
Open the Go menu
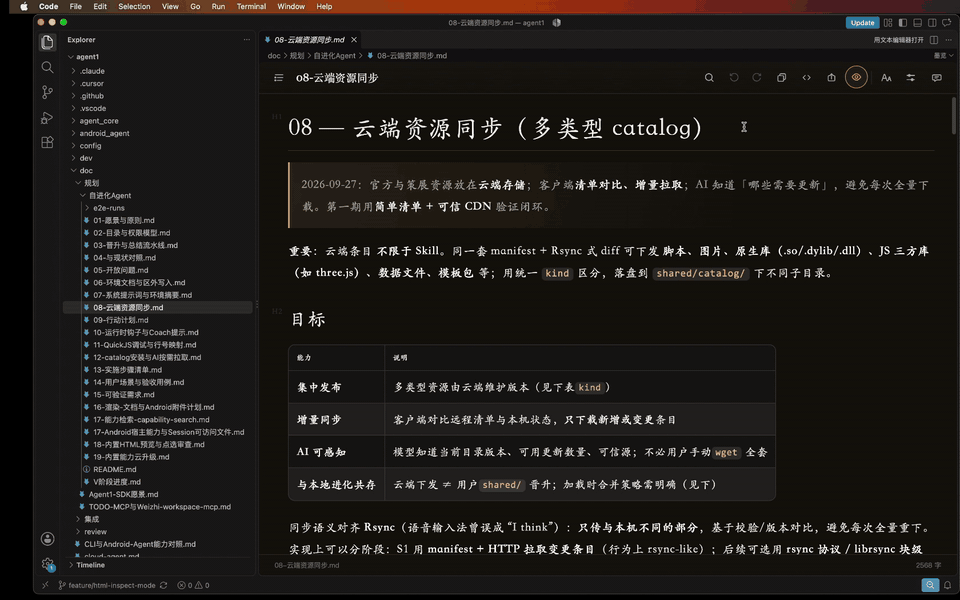195,6
